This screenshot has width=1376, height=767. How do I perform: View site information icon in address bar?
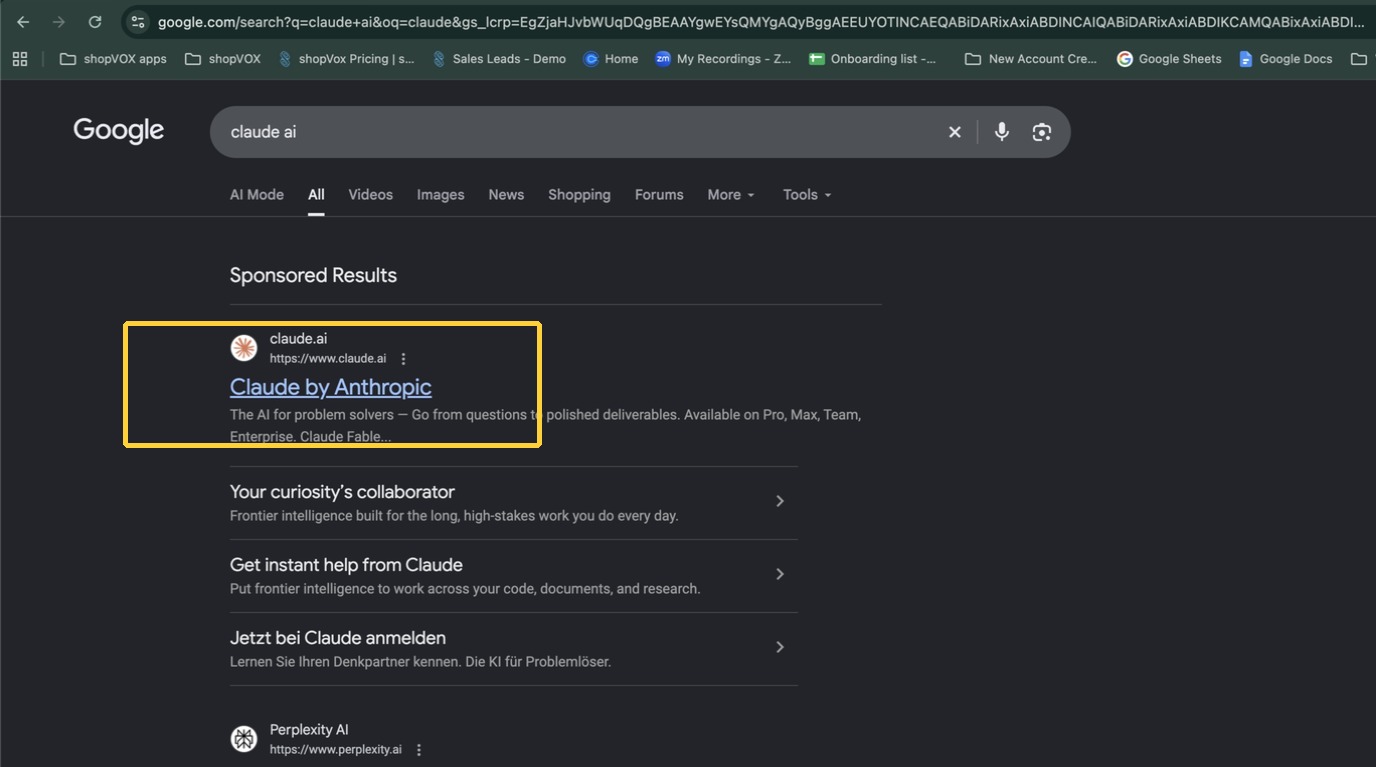click(138, 22)
